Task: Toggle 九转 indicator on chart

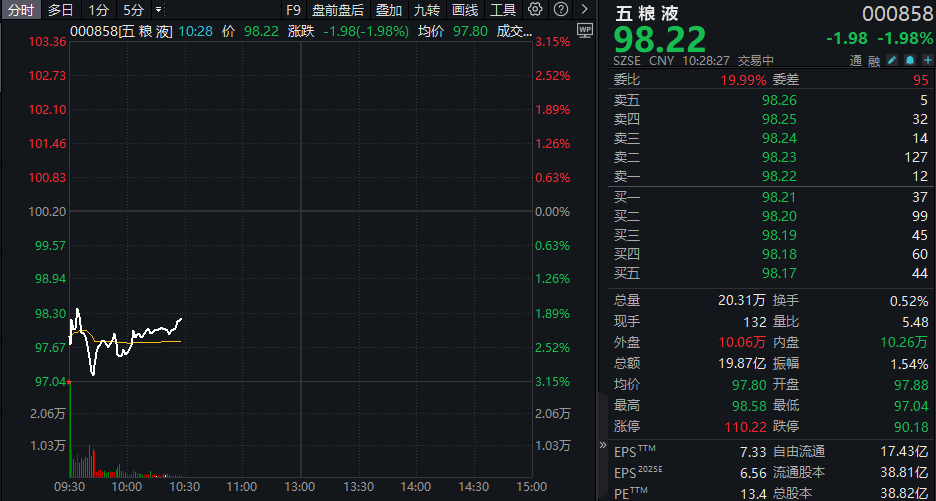Action: 427,10
